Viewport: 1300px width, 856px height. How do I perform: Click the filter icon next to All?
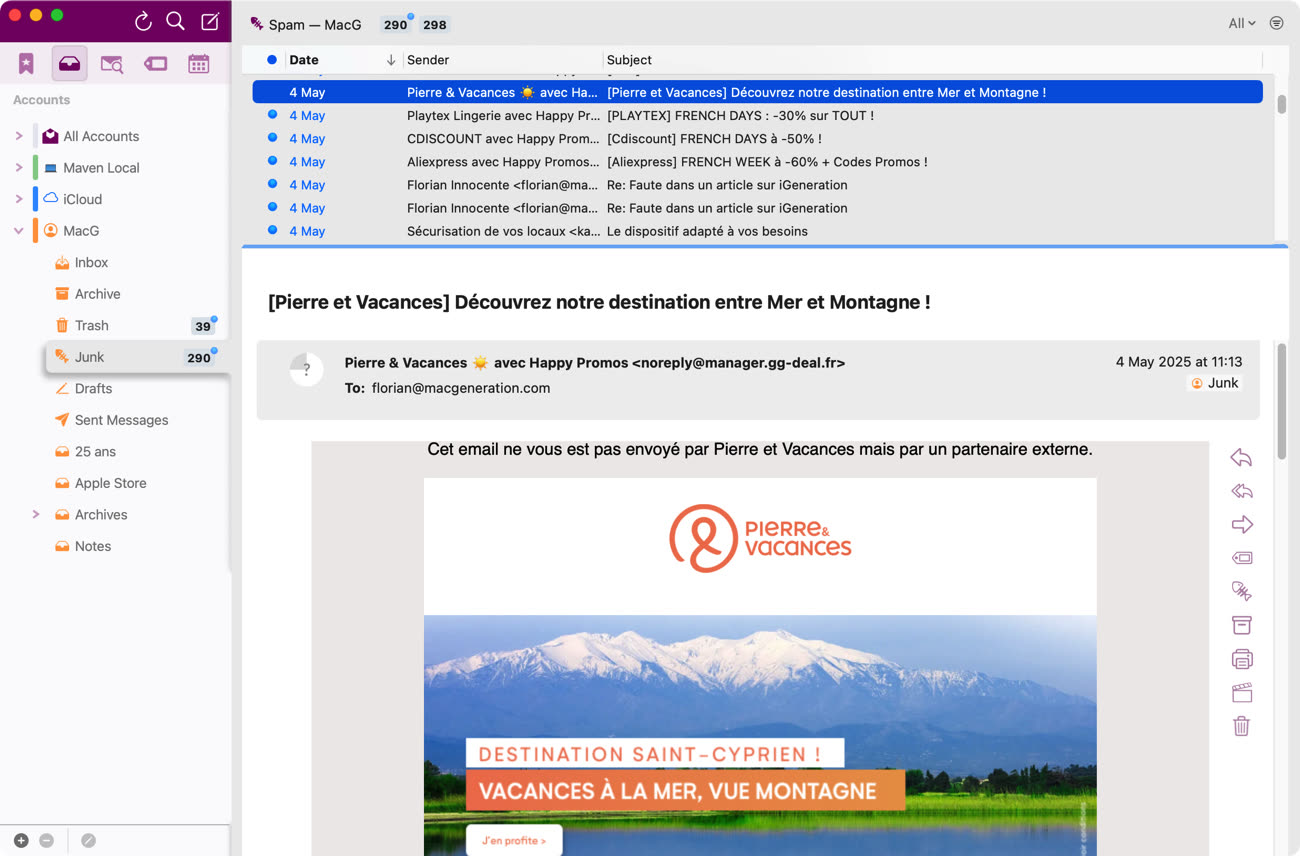(x=1276, y=23)
